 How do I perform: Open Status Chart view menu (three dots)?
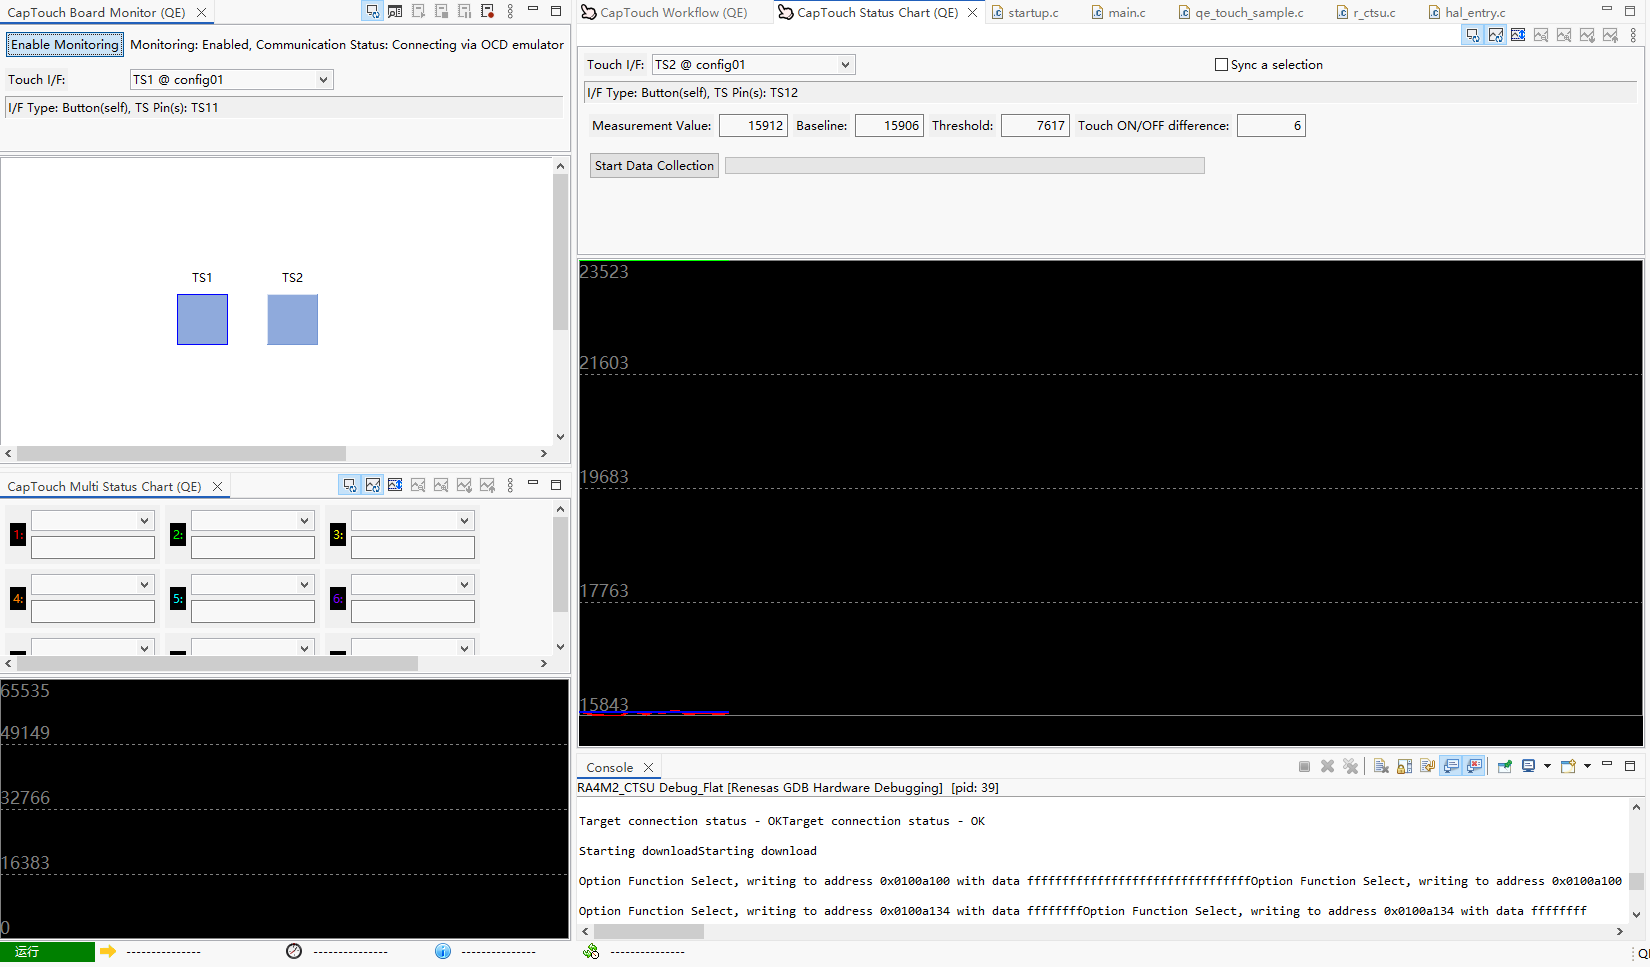point(1633,35)
